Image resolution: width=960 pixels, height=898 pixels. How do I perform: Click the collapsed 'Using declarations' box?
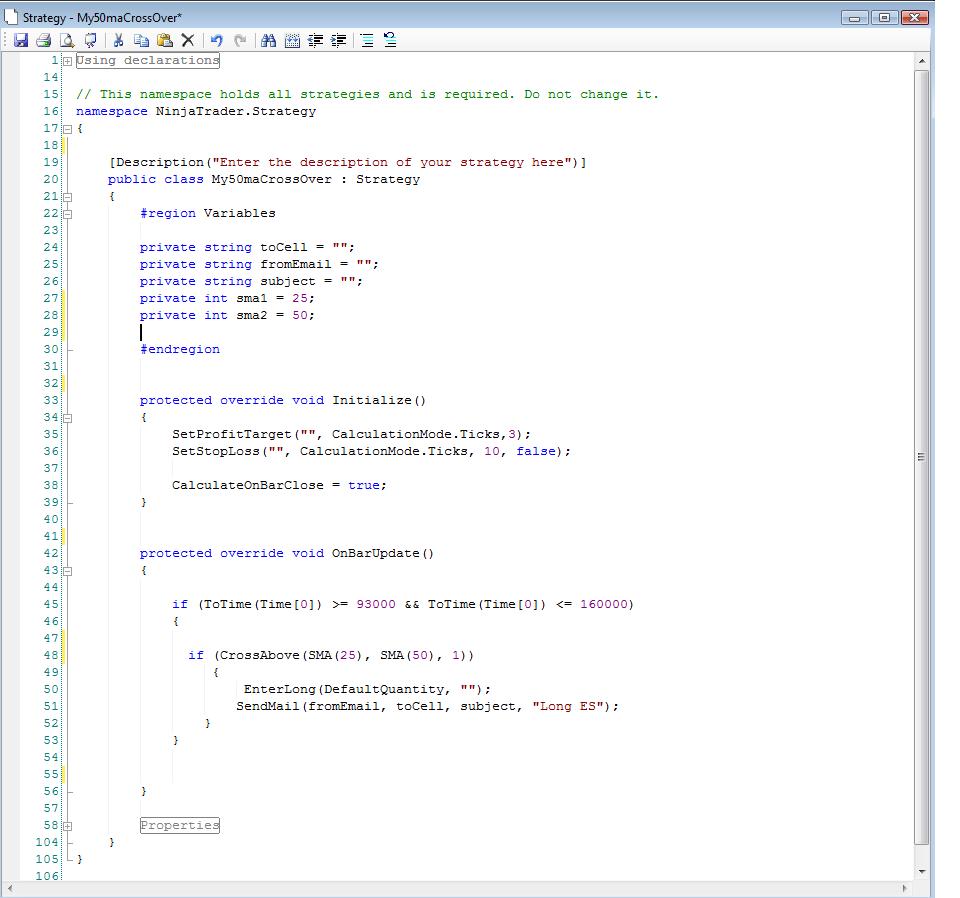click(148, 60)
